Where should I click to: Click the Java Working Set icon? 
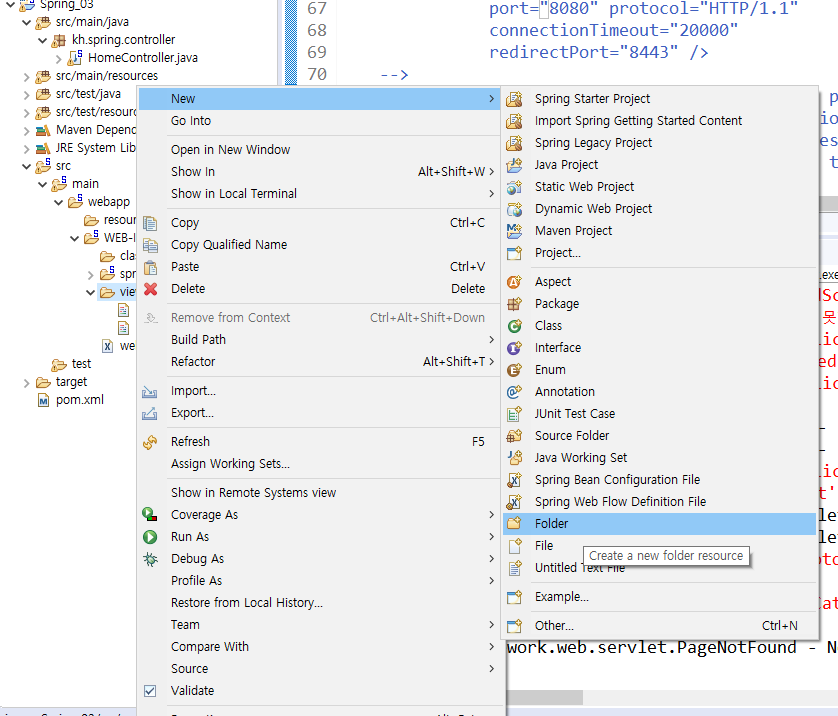click(514, 457)
